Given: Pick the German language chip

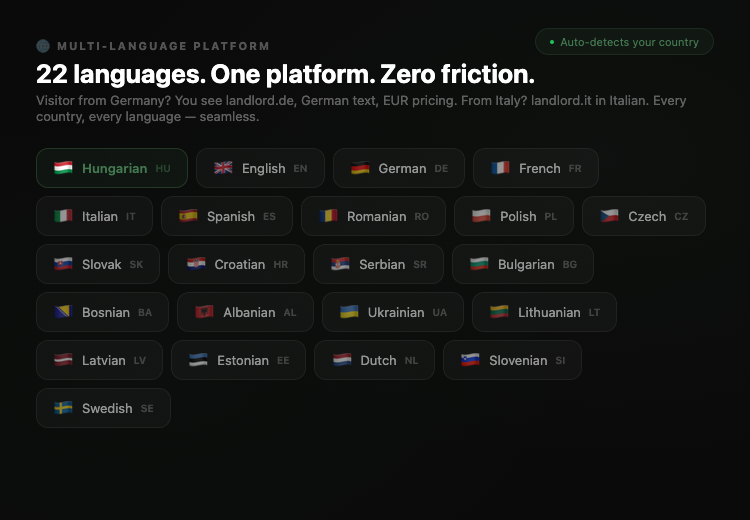Looking at the screenshot, I should click(398, 168).
